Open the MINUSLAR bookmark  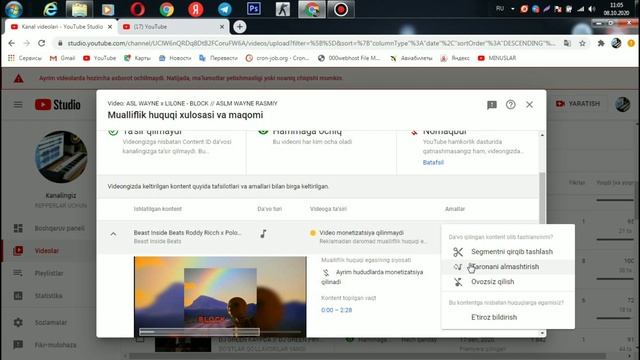click(x=497, y=58)
